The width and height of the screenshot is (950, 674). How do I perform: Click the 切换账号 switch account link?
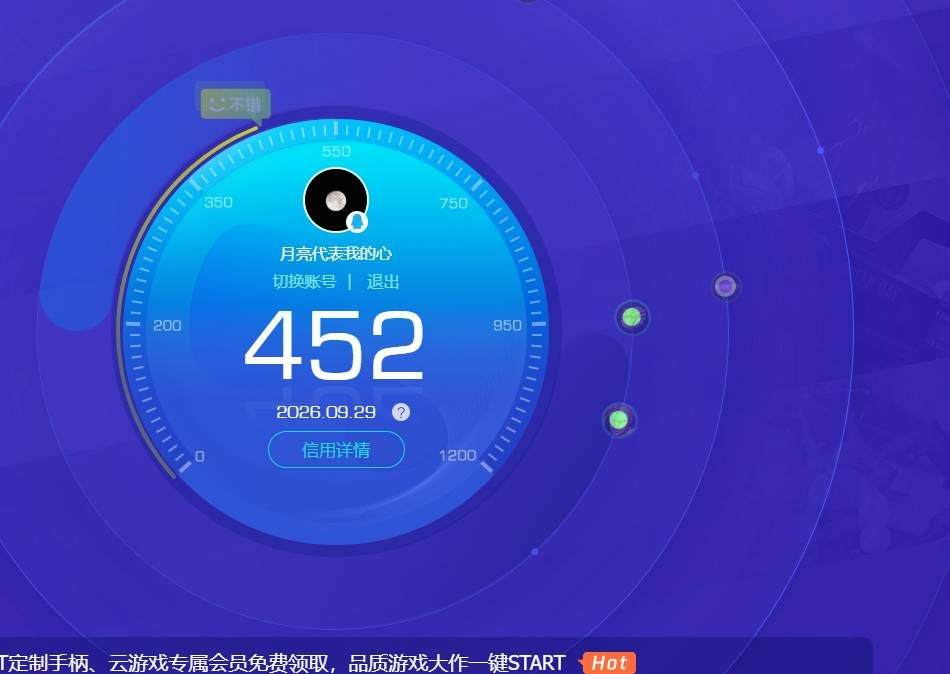304,281
